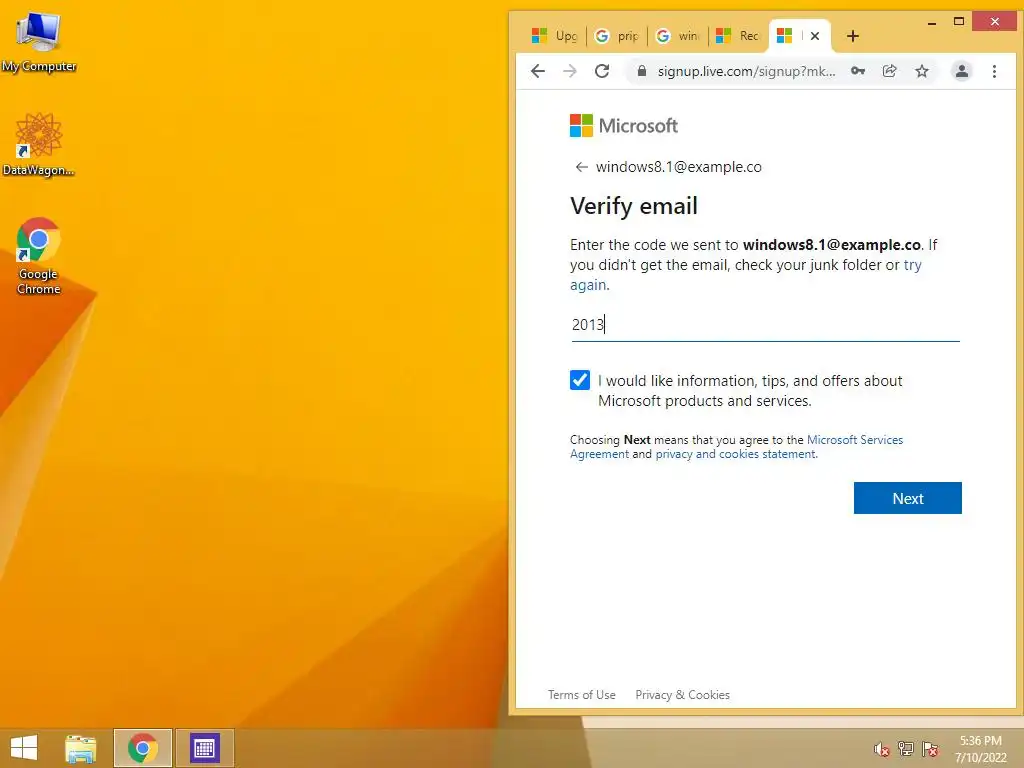
Task: Launch Google Chrome from desktop shortcut
Action: tap(39, 255)
